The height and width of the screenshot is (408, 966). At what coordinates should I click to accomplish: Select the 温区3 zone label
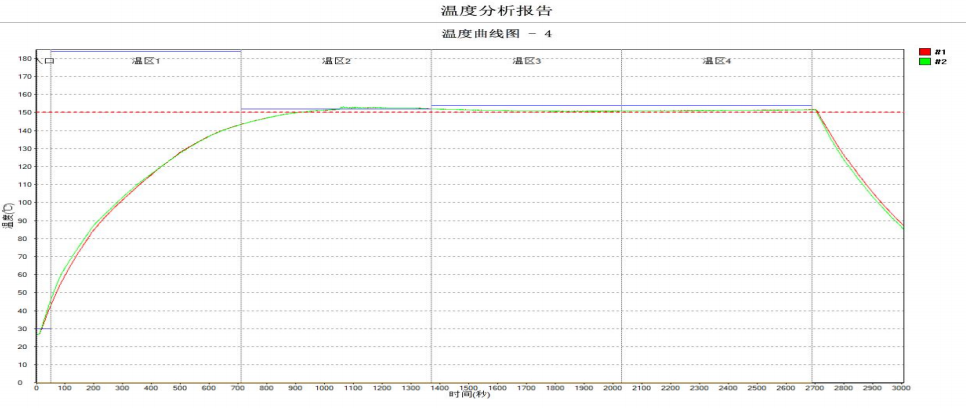[x=526, y=61]
